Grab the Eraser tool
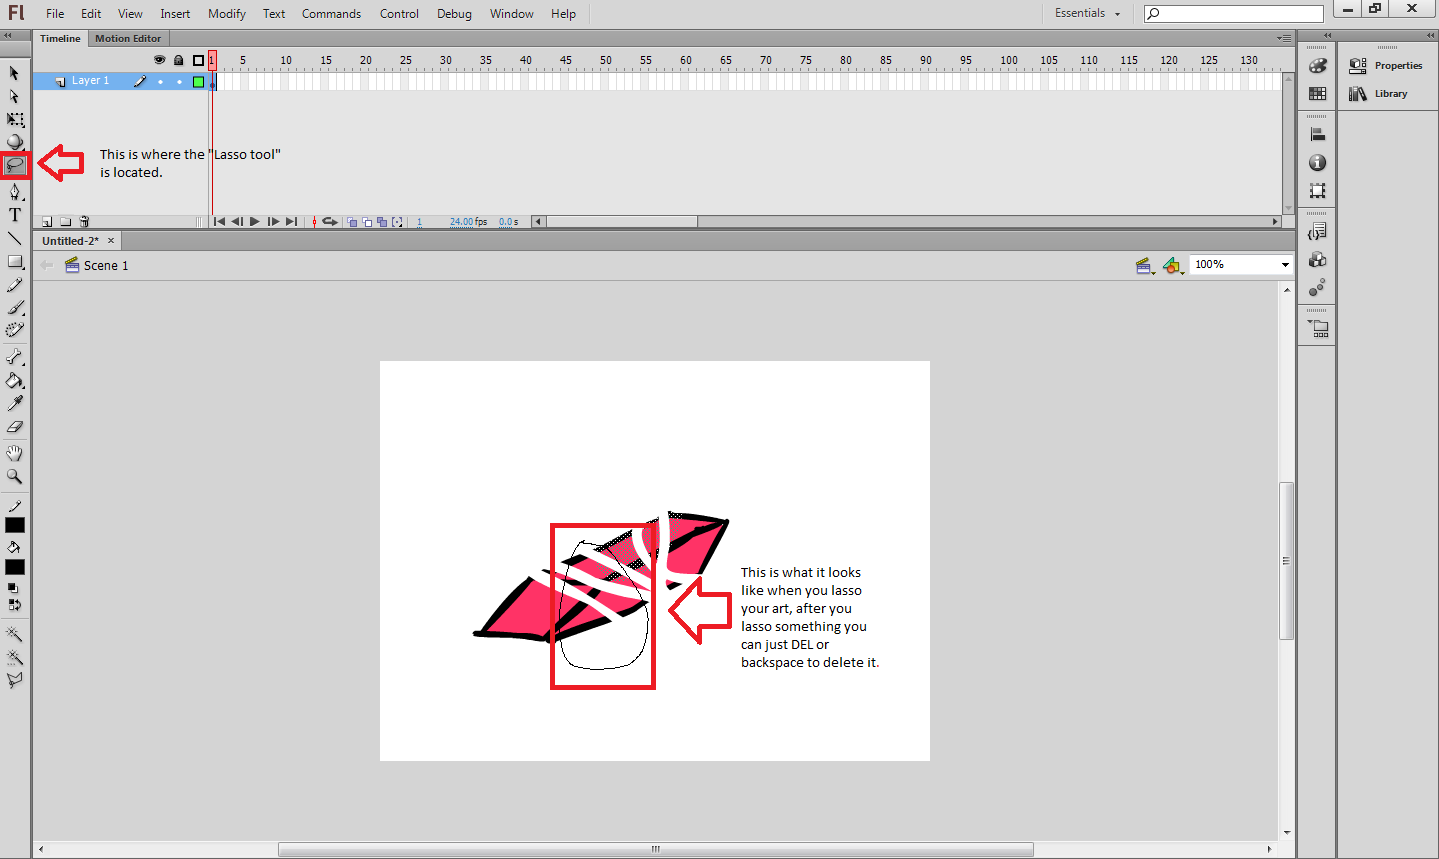Screen dimensions: 1439x859 pyautogui.click(x=15, y=428)
